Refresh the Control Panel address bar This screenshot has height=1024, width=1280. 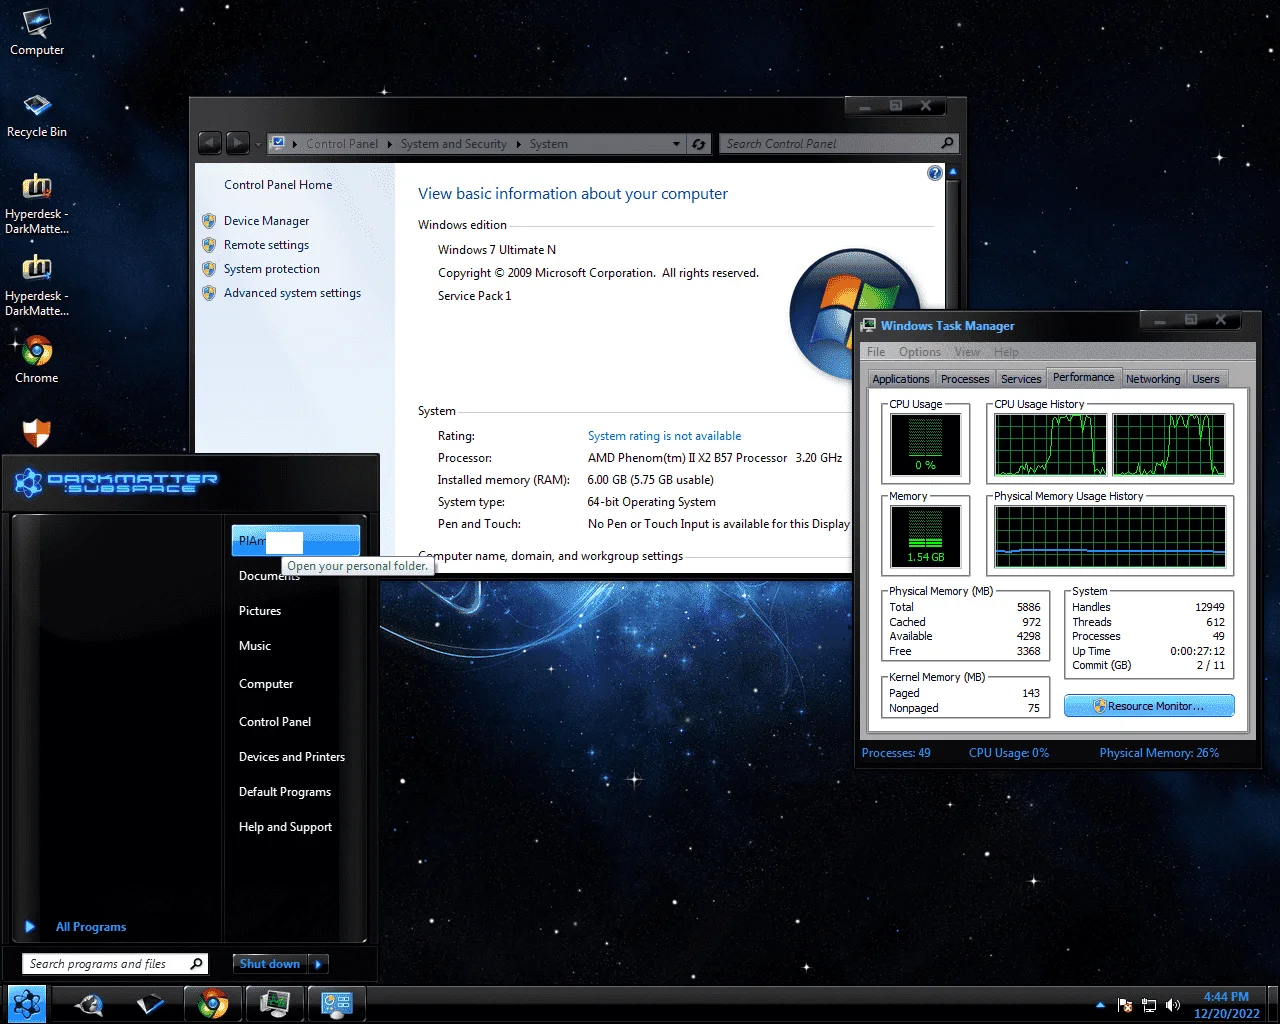tap(698, 144)
